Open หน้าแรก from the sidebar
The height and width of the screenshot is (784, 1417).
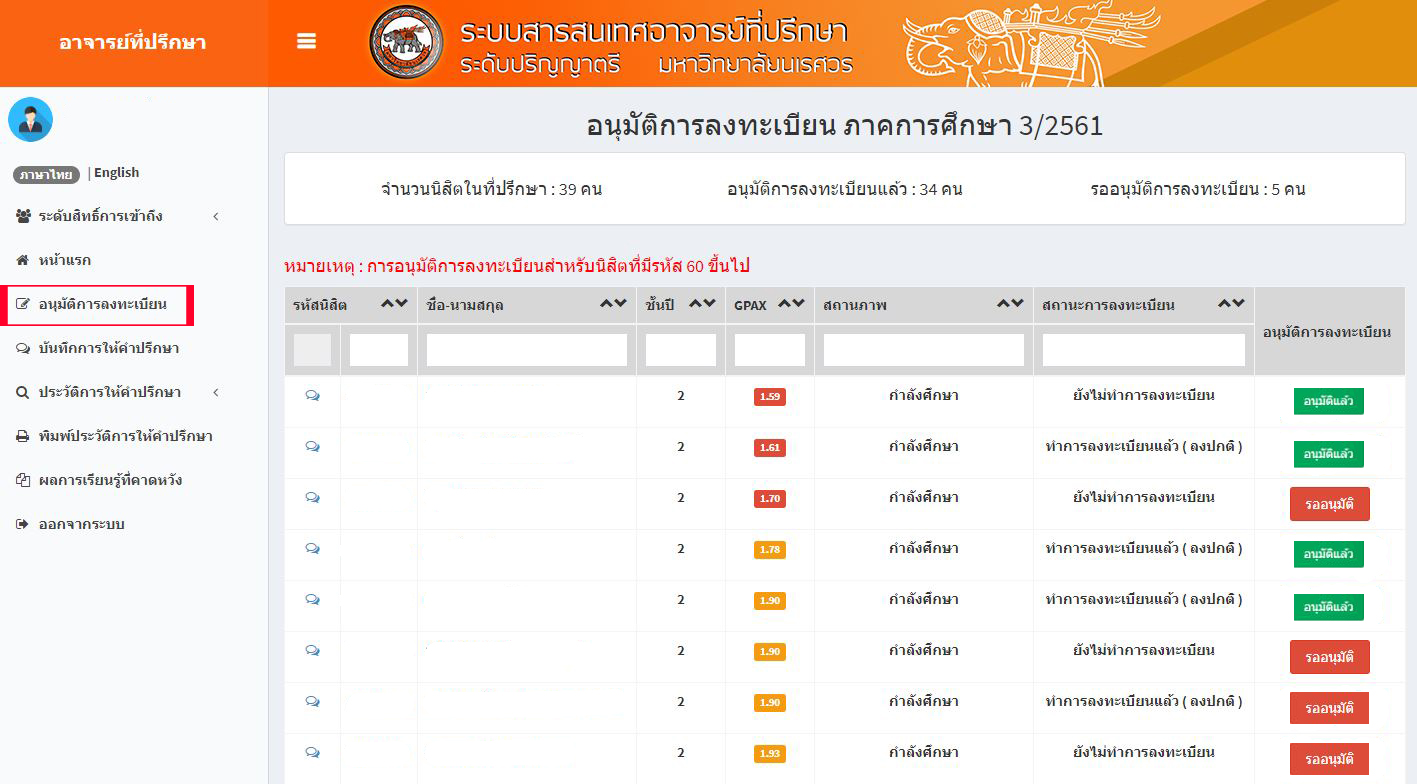(64, 260)
